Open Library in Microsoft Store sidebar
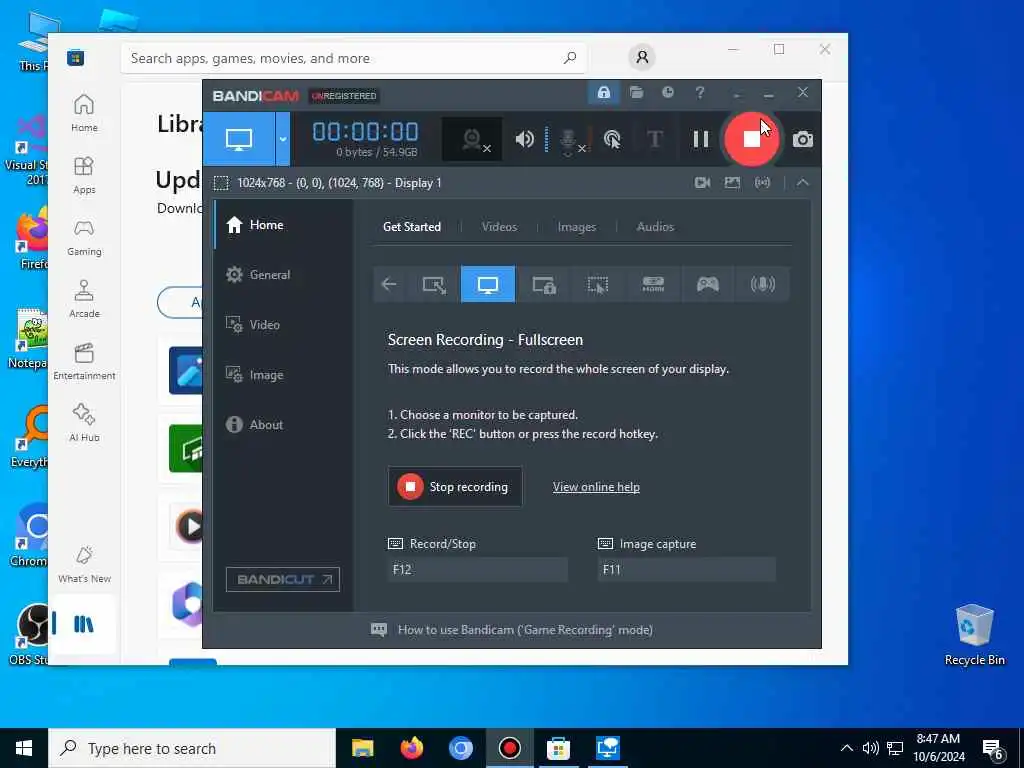The width and height of the screenshot is (1024, 768). [83, 624]
